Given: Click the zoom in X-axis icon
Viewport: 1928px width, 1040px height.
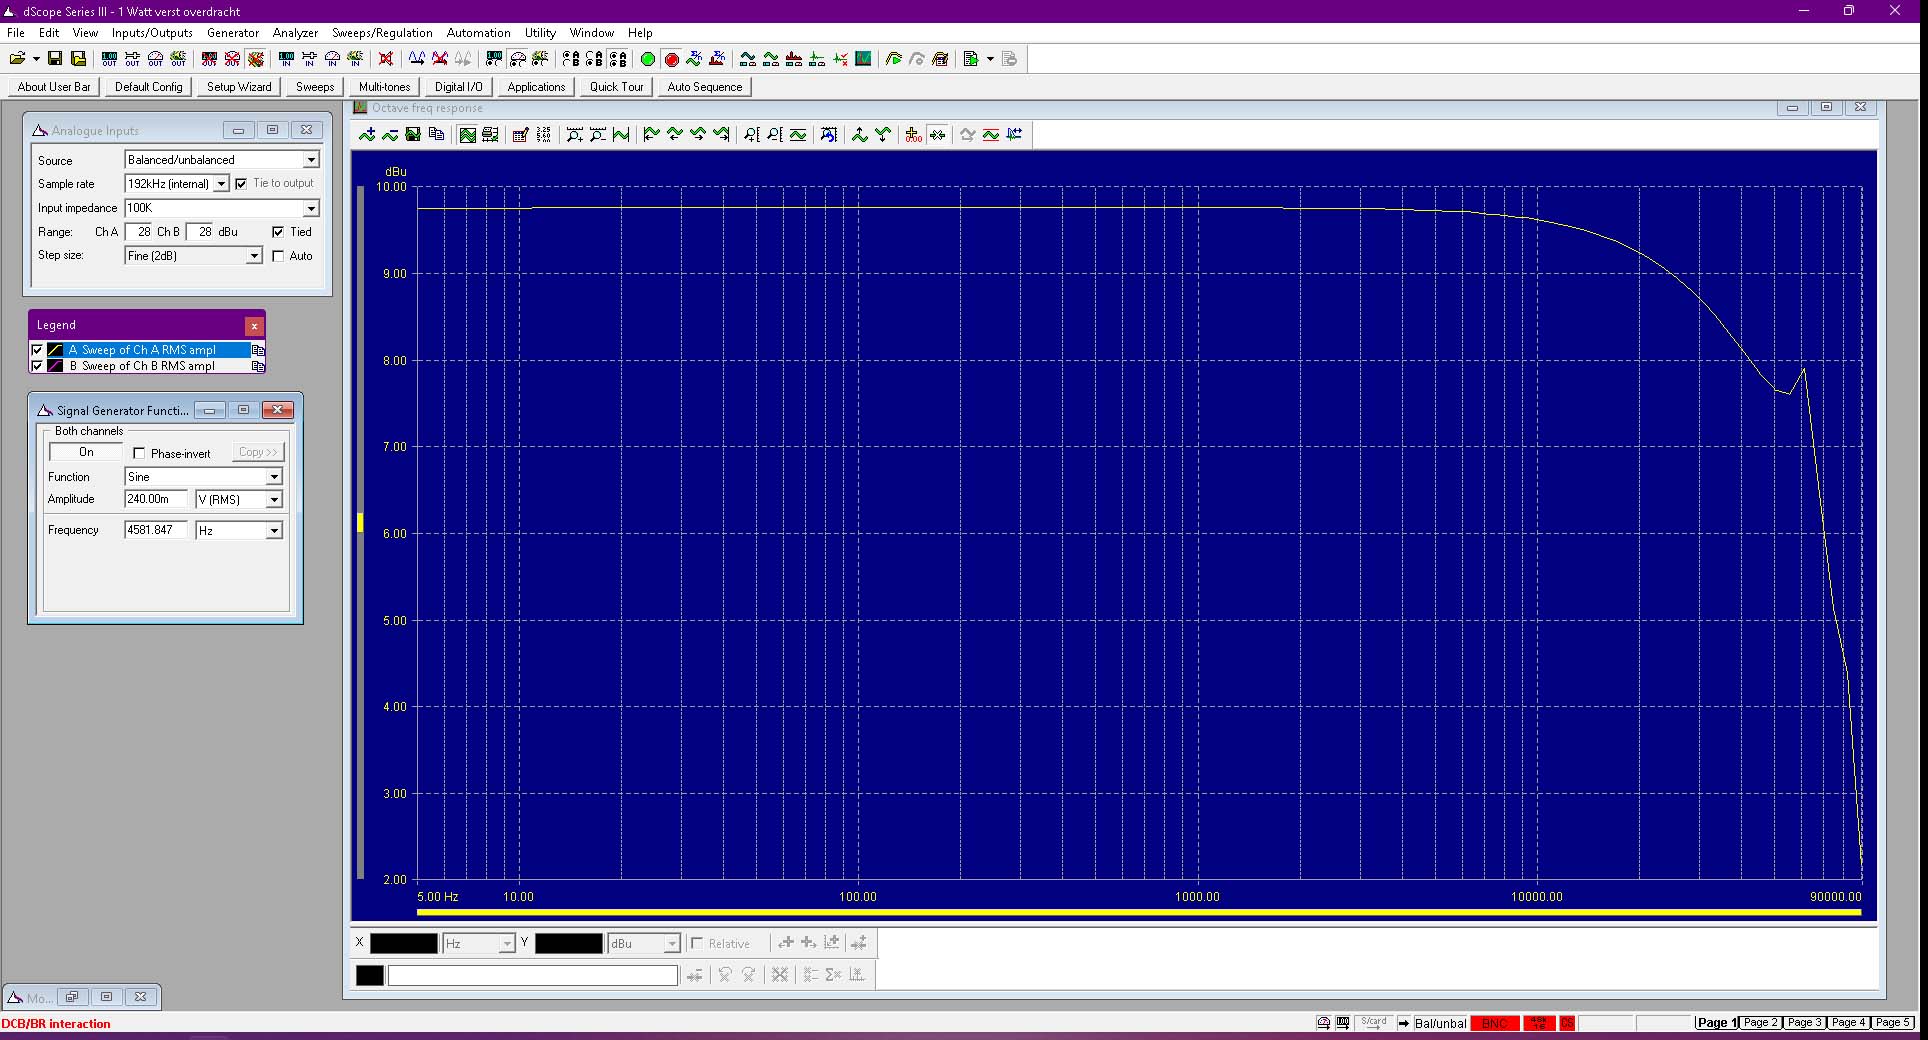Looking at the screenshot, I should 575,135.
